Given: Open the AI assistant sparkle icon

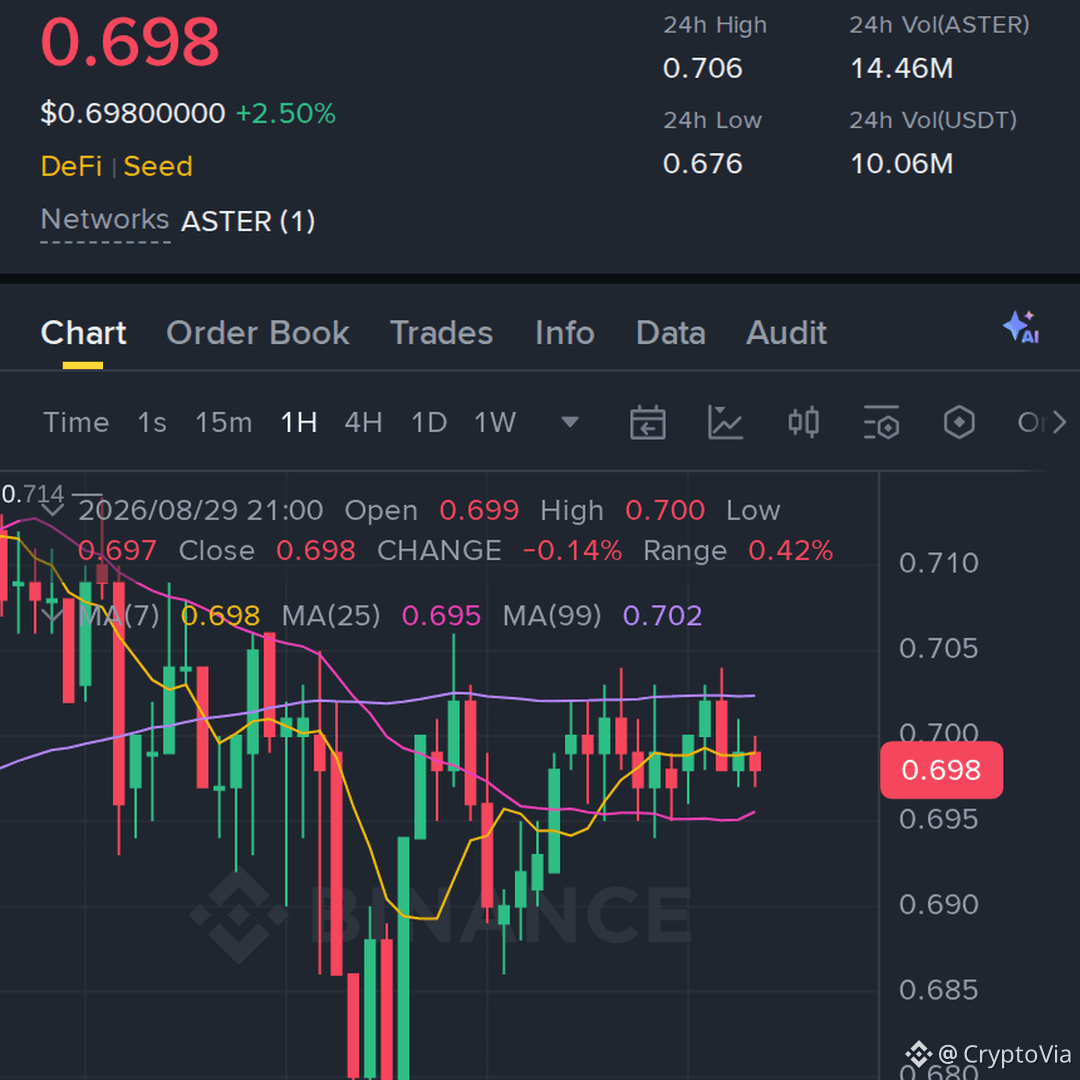Looking at the screenshot, I should (1021, 327).
